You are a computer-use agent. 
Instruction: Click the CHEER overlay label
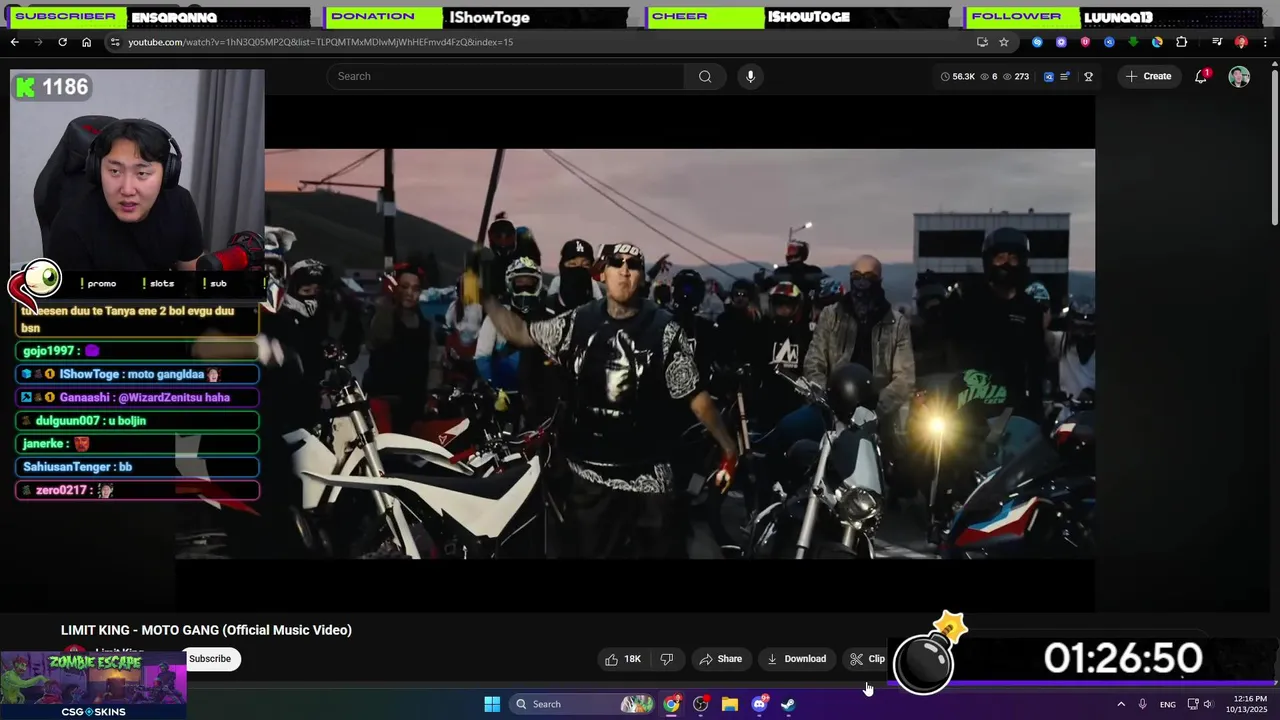[x=680, y=16]
